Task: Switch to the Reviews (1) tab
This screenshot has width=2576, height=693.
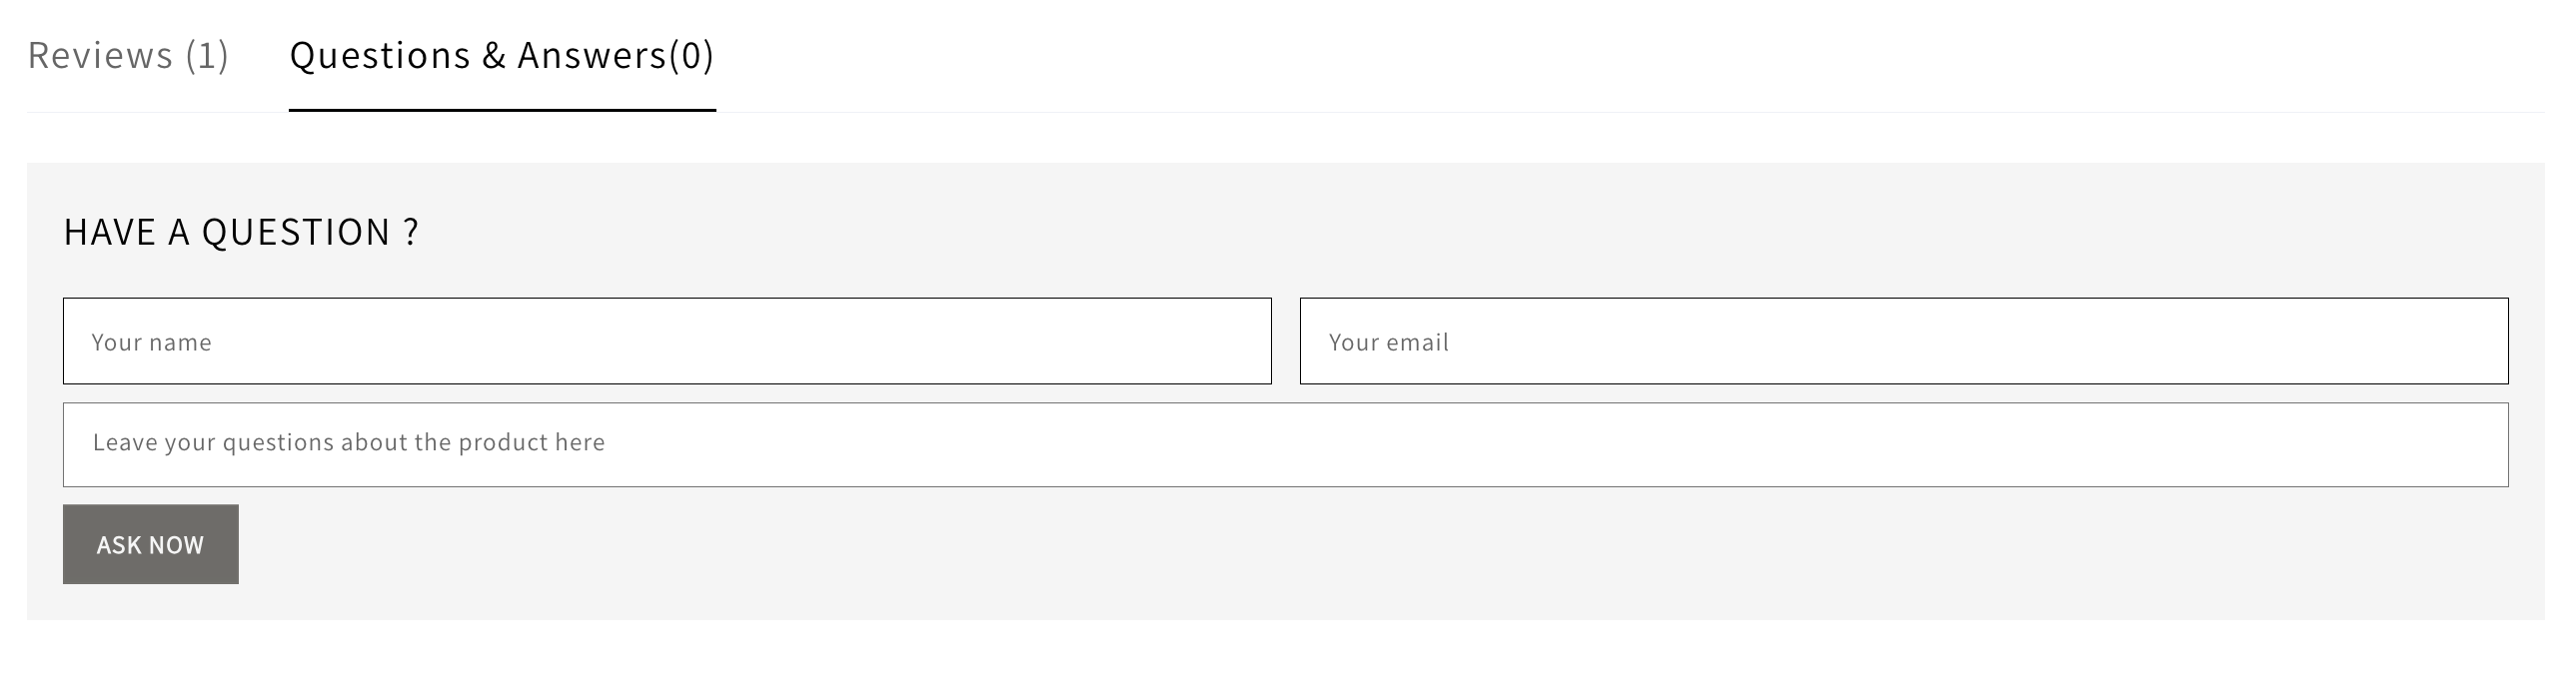Action: point(128,55)
